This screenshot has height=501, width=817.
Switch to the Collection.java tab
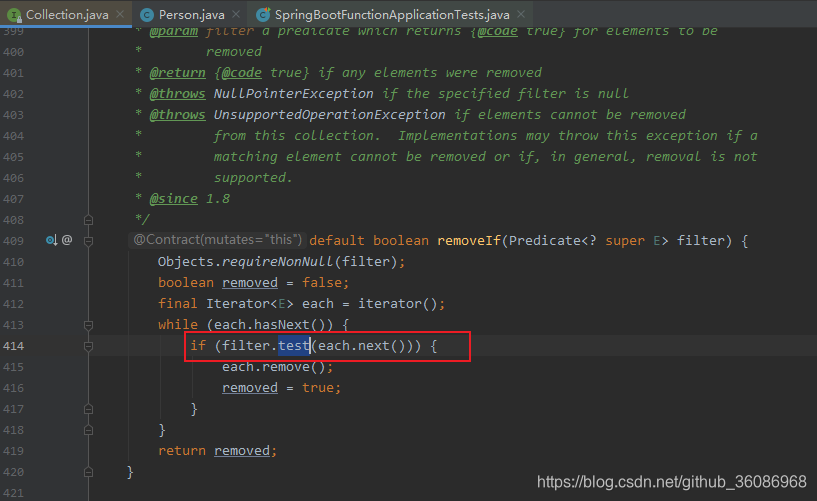coord(67,15)
